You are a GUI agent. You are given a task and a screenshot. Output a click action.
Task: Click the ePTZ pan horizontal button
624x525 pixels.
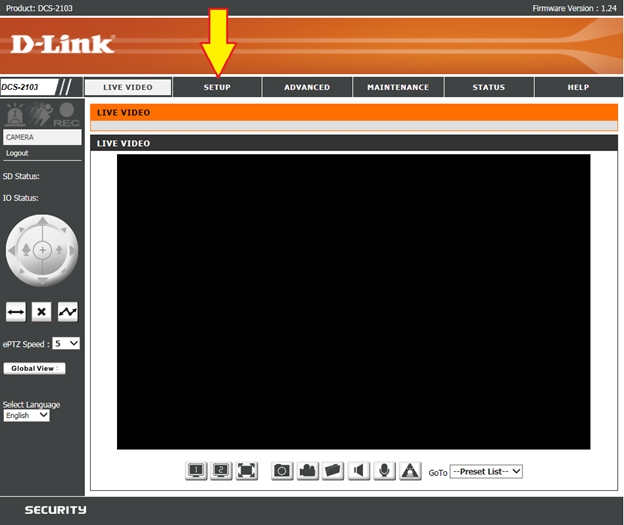(16, 312)
